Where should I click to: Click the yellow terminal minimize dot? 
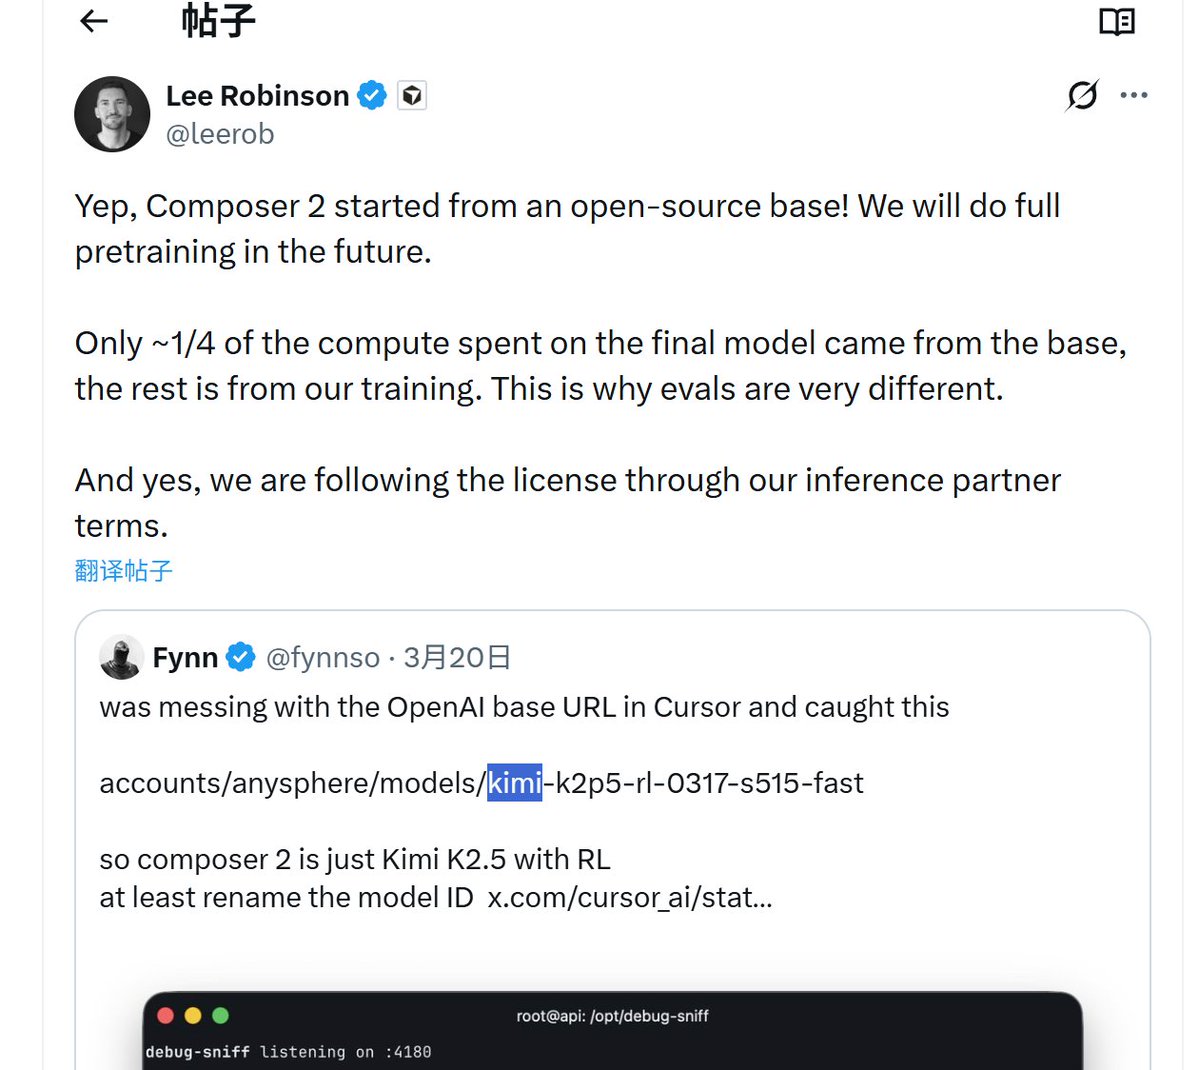[193, 1015]
